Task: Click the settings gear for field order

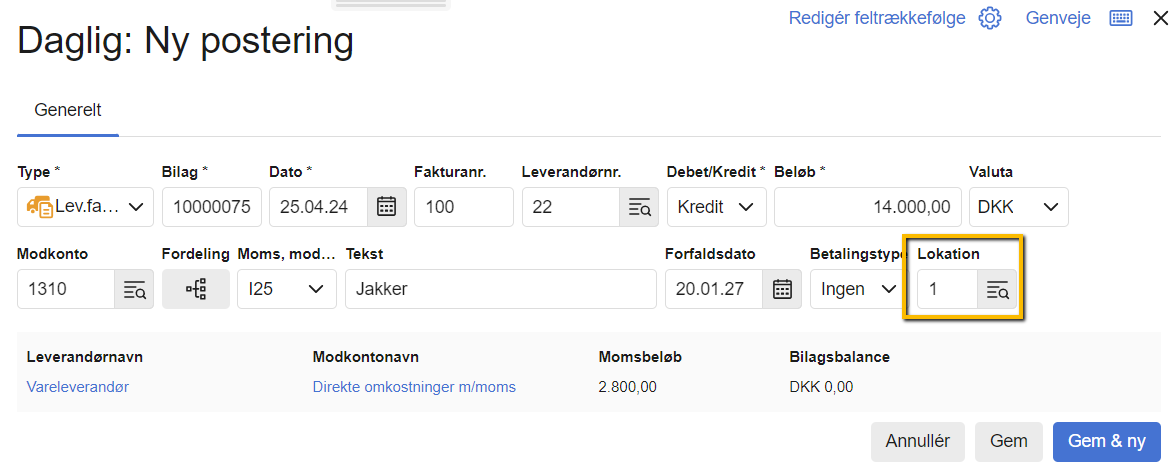Action: [990, 18]
